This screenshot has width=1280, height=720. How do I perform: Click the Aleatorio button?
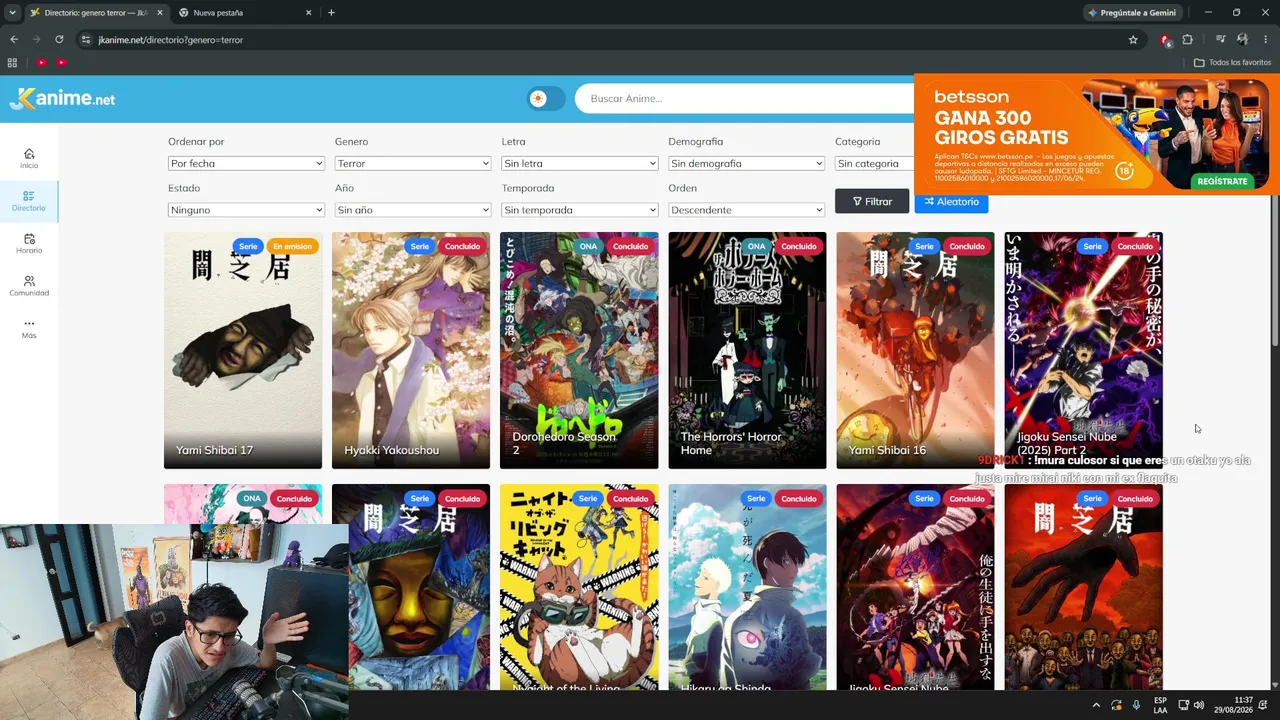point(951,201)
